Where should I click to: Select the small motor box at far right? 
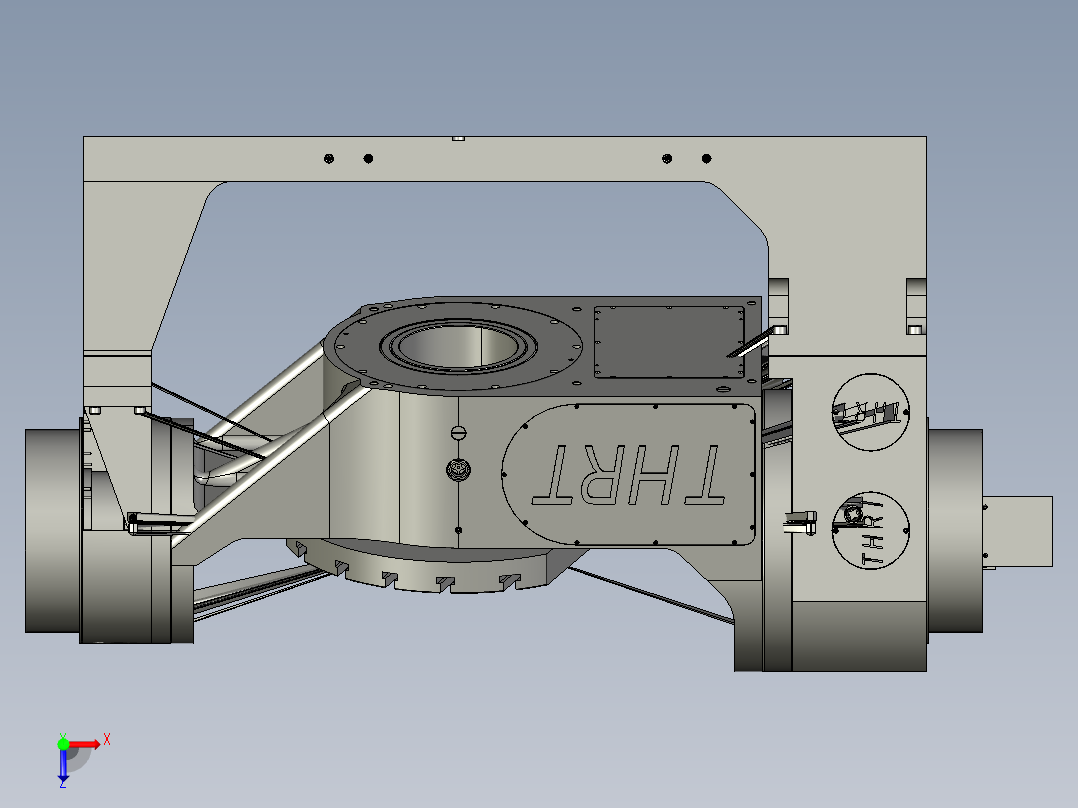[1018, 532]
